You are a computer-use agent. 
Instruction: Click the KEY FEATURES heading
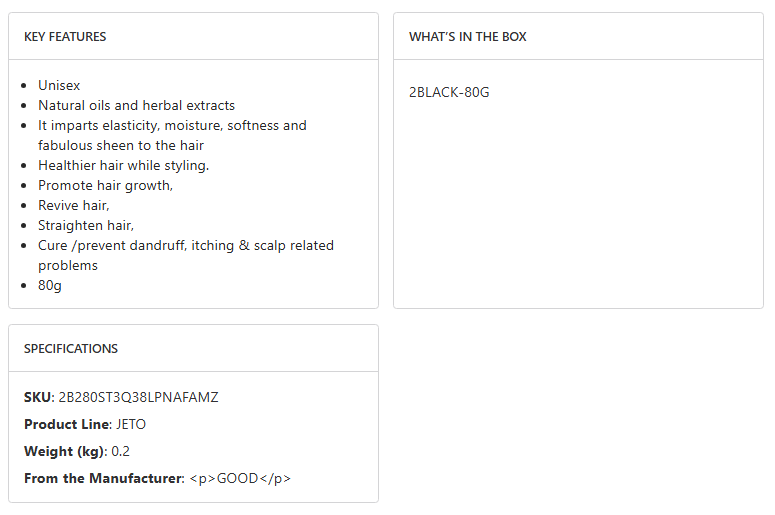click(x=65, y=37)
